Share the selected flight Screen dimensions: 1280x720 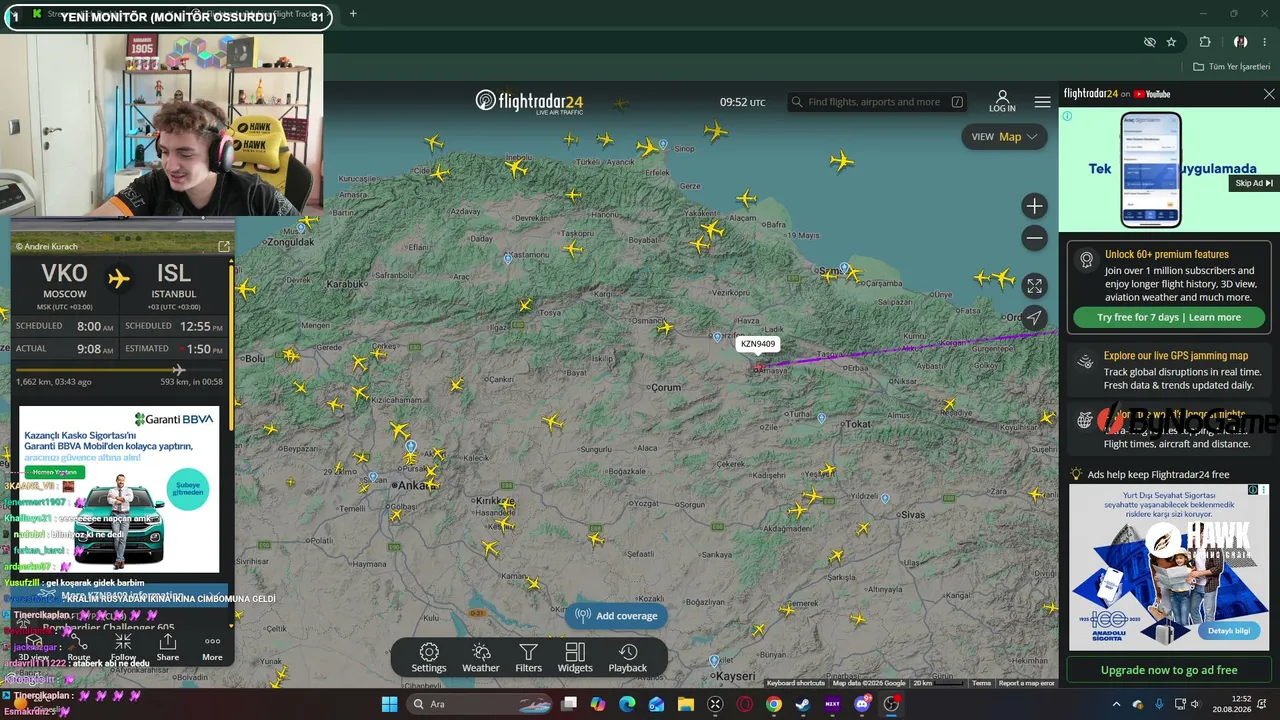pos(168,646)
